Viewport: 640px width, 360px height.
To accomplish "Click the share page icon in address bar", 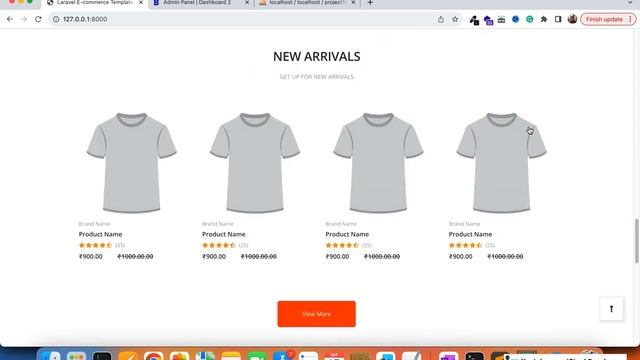I will (441, 19).
